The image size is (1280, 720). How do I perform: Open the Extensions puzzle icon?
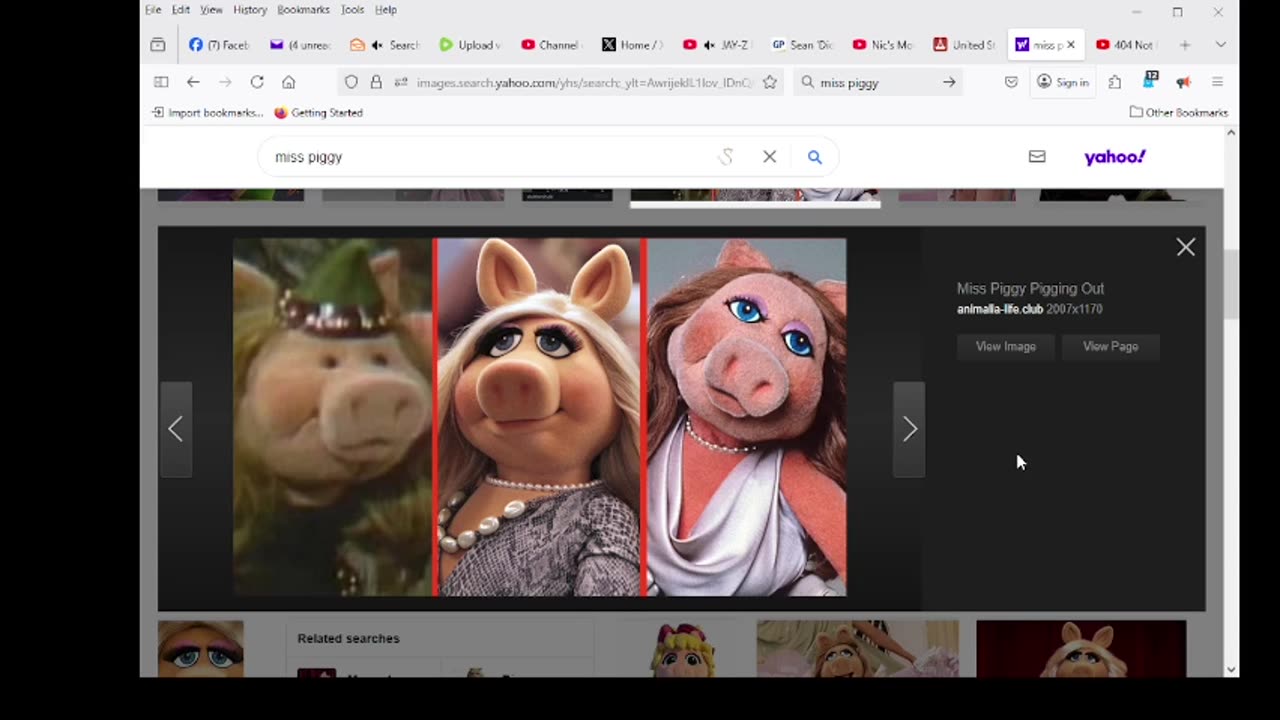(1115, 82)
